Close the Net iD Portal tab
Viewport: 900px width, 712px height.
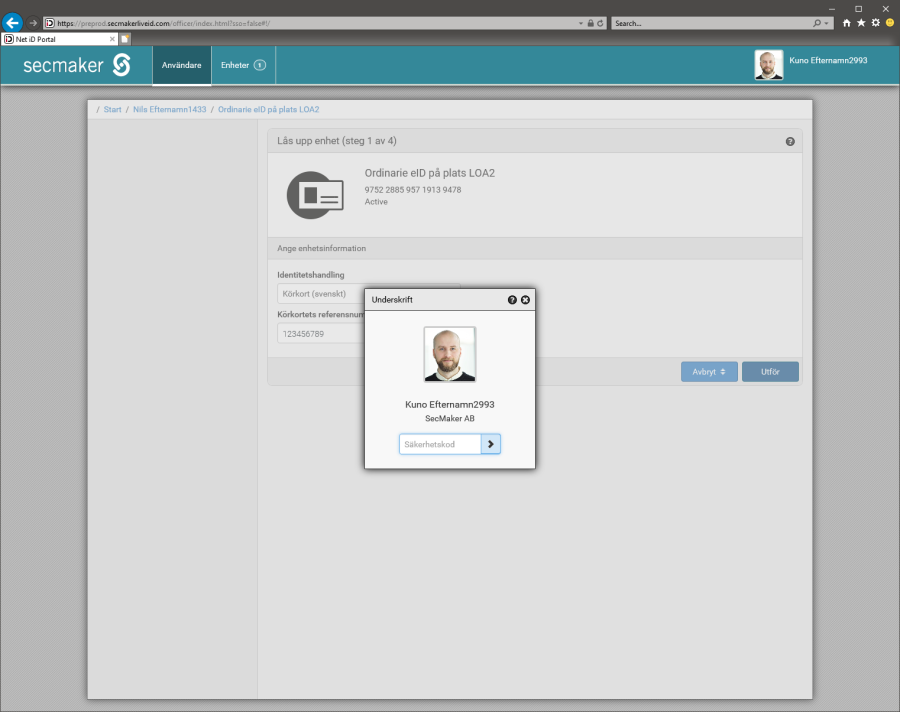click(x=112, y=39)
